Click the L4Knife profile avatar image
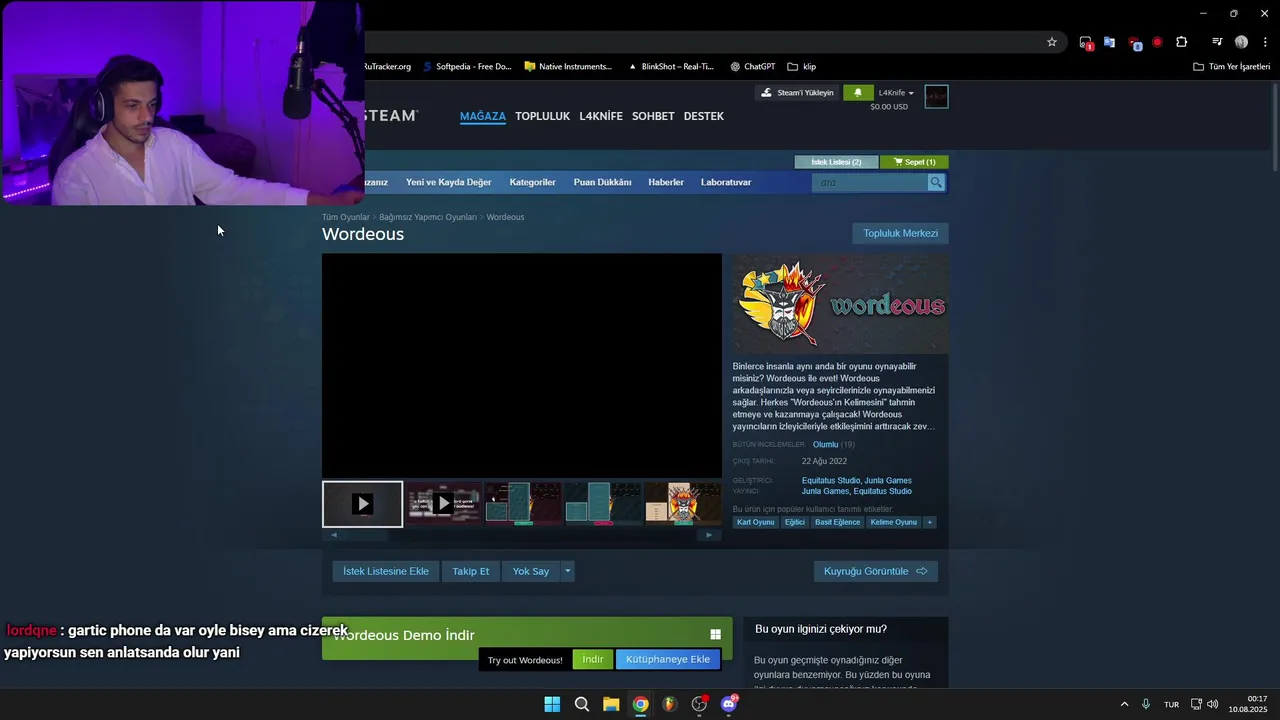The width and height of the screenshot is (1280, 720). [x=936, y=96]
